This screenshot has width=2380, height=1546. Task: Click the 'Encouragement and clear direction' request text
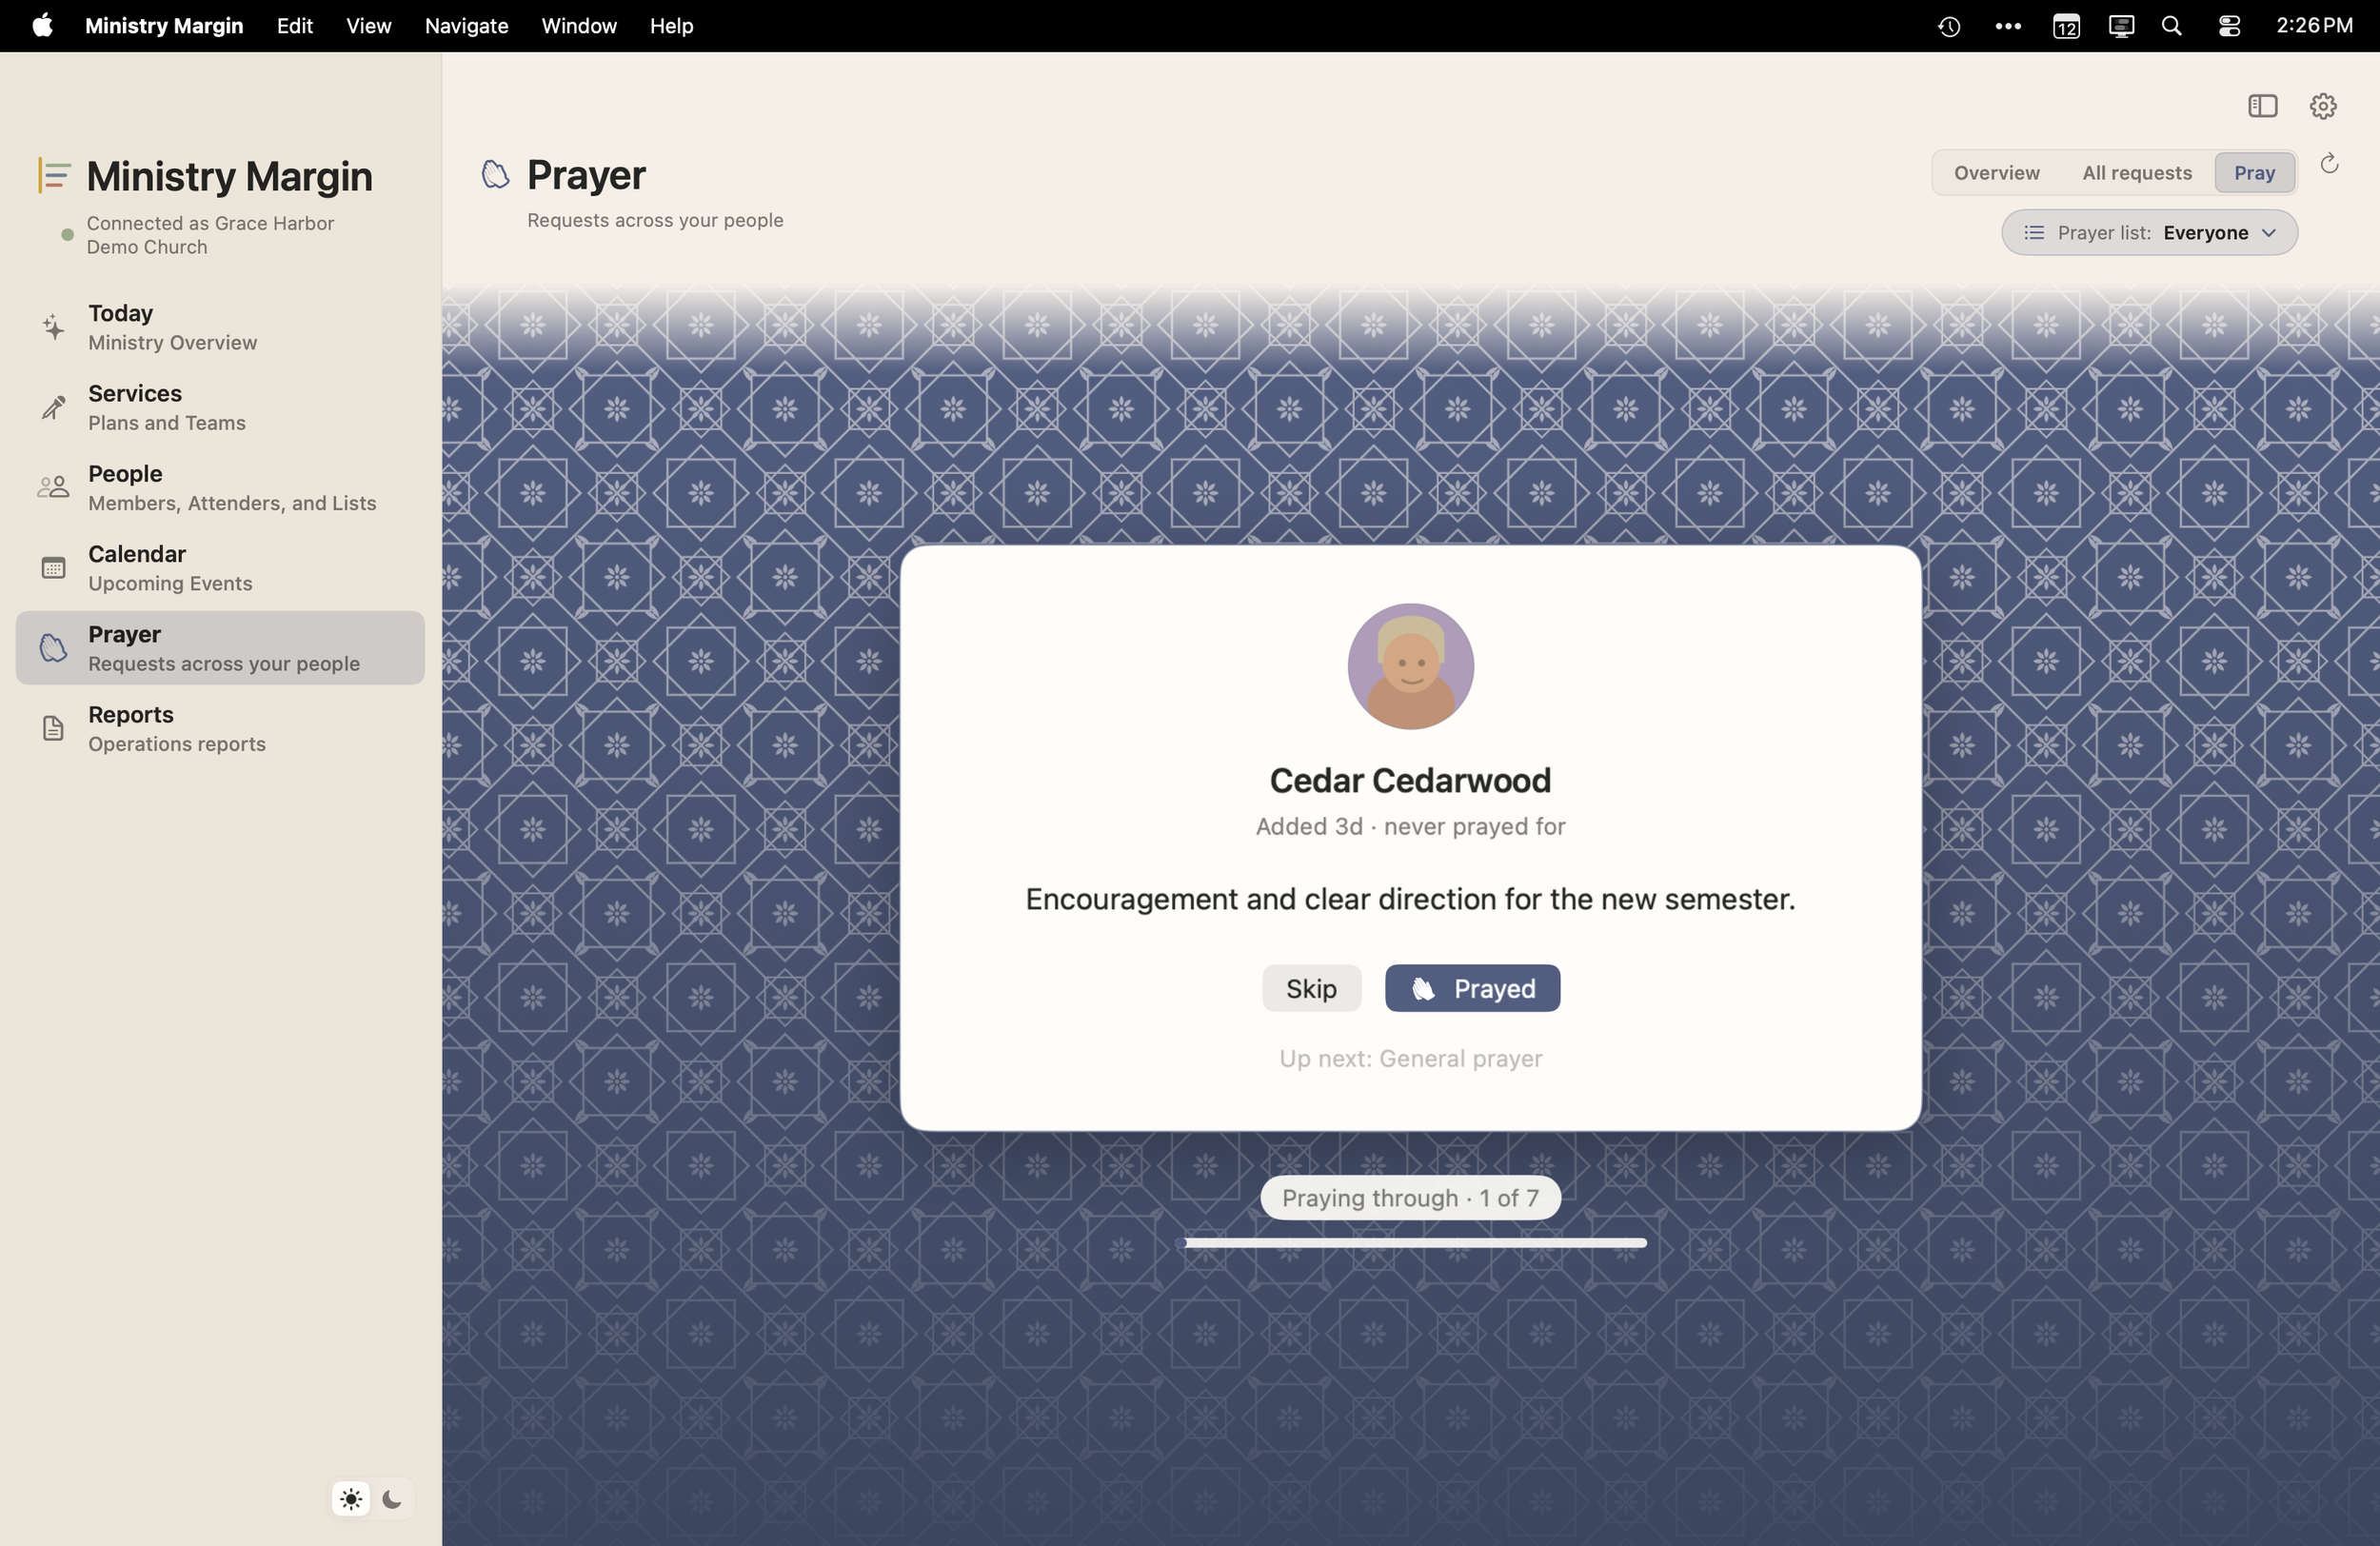tap(1410, 899)
